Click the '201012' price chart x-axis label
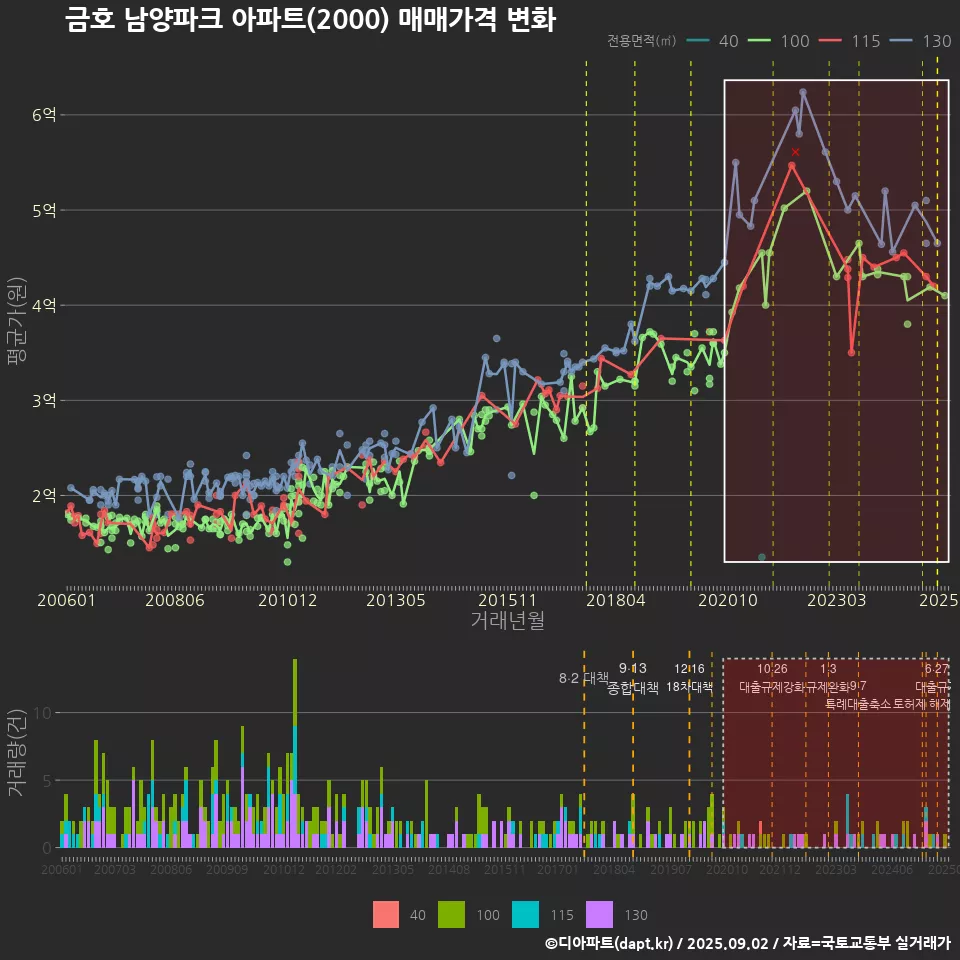Screen dimensions: 960x960 (x=287, y=600)
